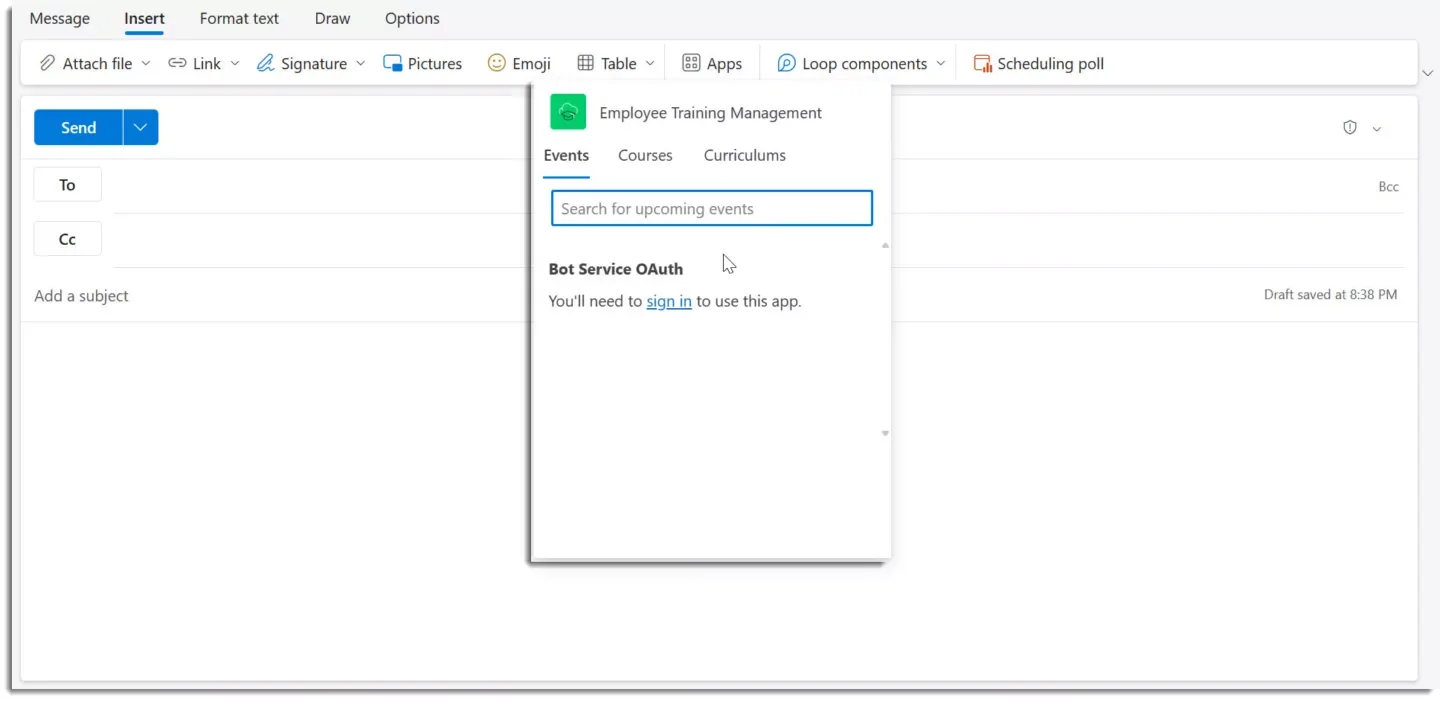Switch to the Message ribbon tab

pos(60,18)
